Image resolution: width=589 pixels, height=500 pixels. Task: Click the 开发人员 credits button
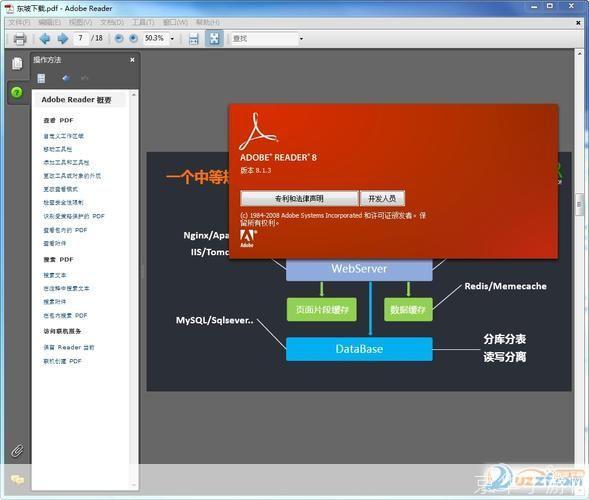tap(382, 198)
